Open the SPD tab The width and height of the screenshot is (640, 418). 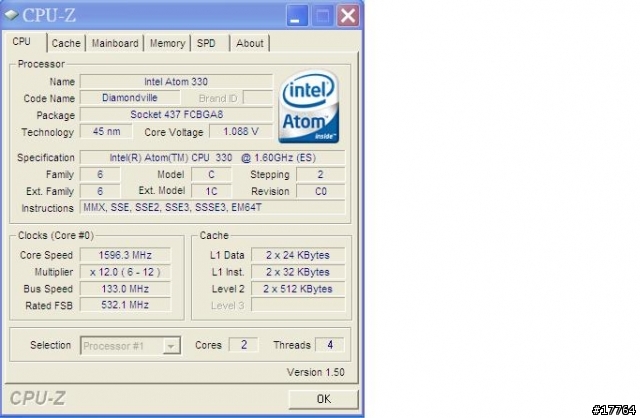click(x=210, y=43)
